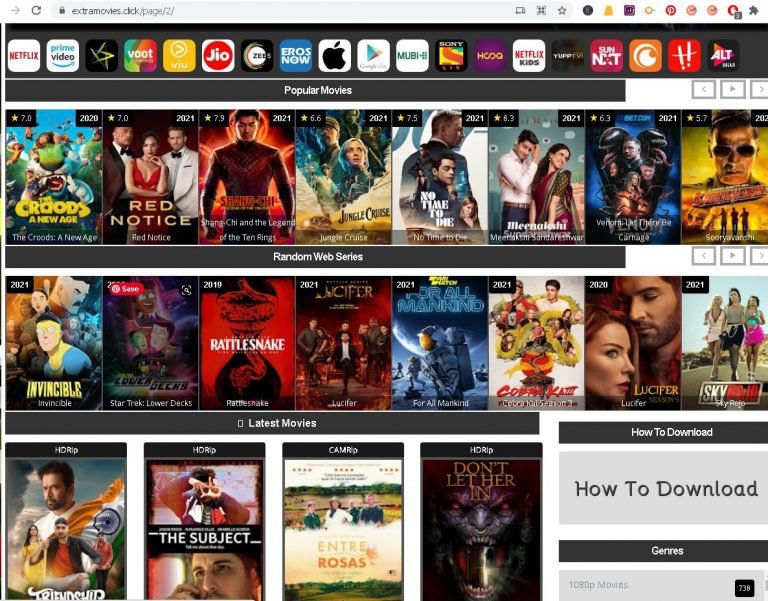The image size is (768, 601).
Task: Open the Viu yellow icon
Action: [179, 56]
